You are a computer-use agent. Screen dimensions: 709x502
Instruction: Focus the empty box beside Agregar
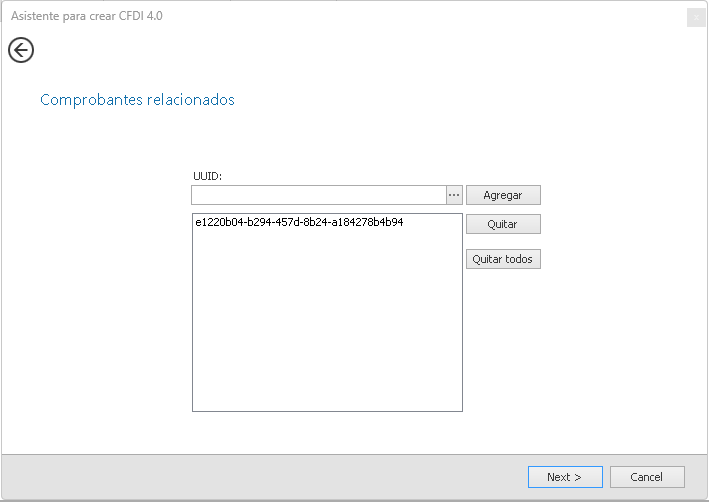pyautogui.click(x=318, y=195)
